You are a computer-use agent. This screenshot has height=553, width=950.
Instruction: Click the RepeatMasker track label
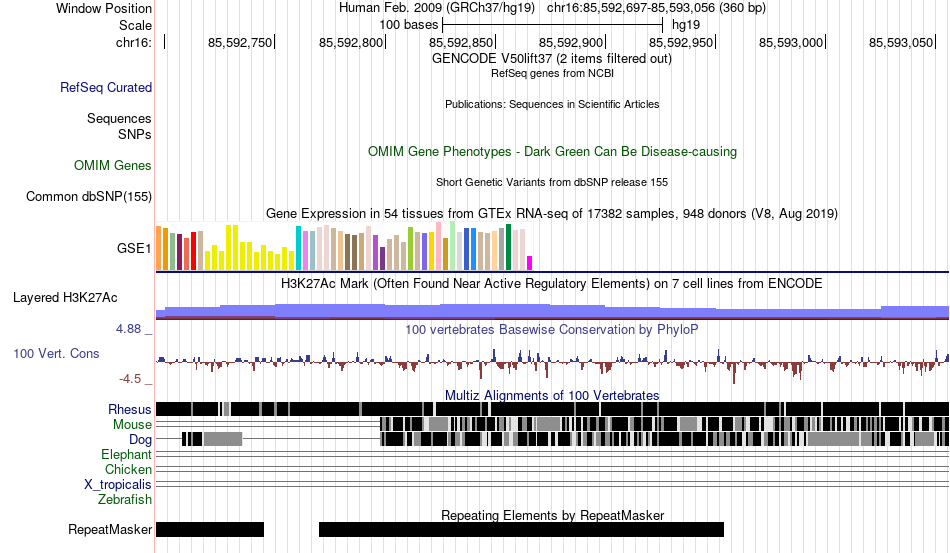[110, 529]
